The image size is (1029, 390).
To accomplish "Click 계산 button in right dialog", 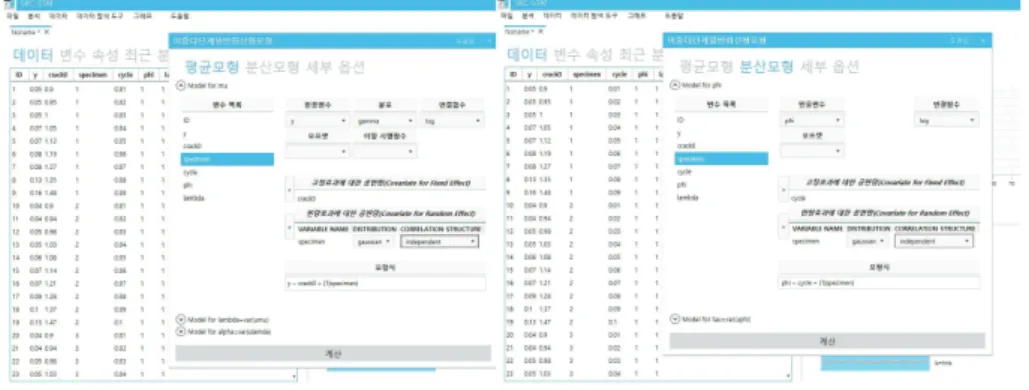I will [827, 341].
